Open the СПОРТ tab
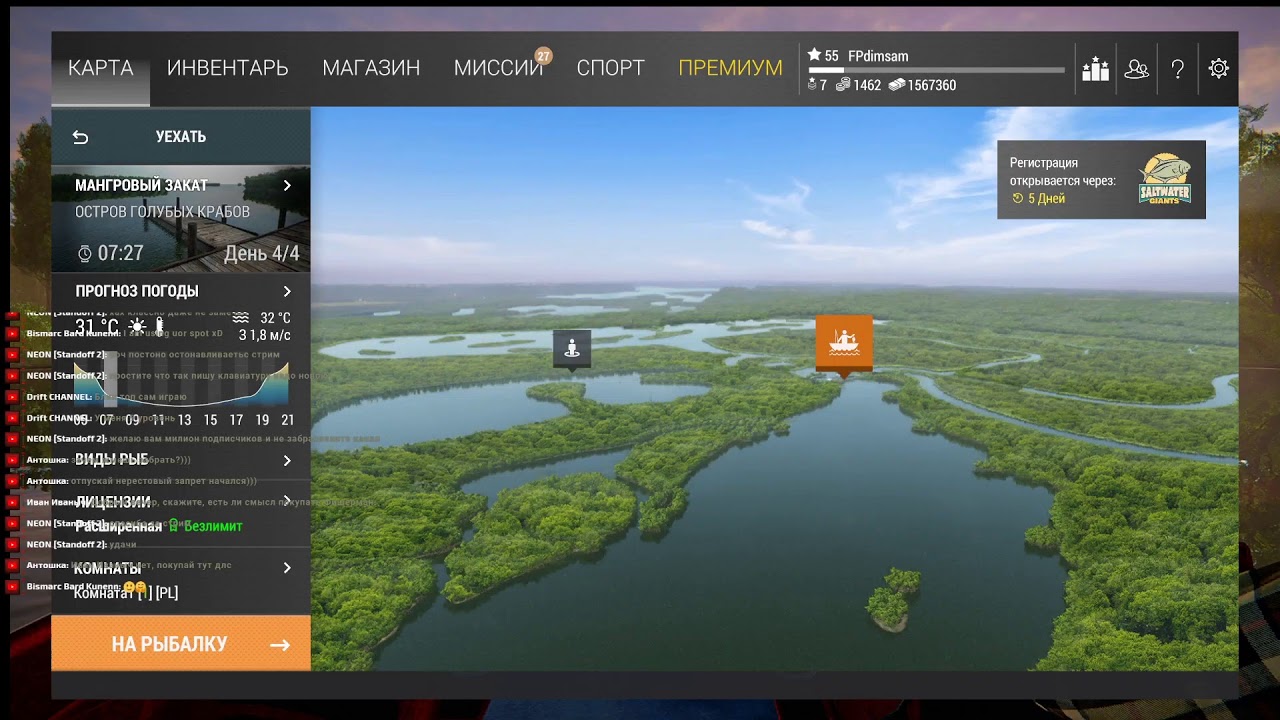Image resolution: width=1280 pixels, height=720 pixels. pyautogui.click(x=611, y=68)
